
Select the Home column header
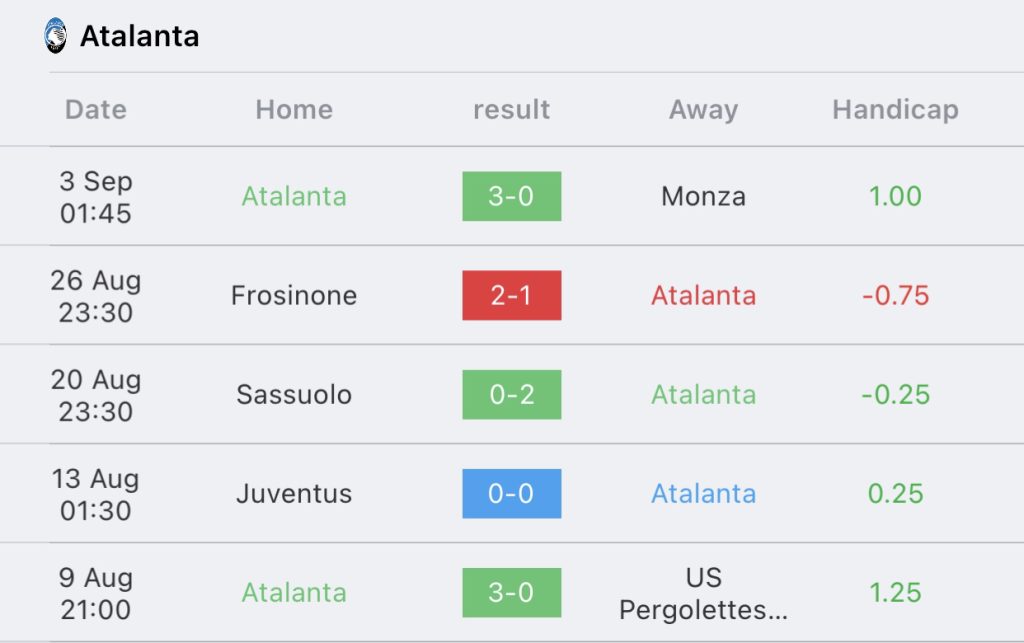294,110
